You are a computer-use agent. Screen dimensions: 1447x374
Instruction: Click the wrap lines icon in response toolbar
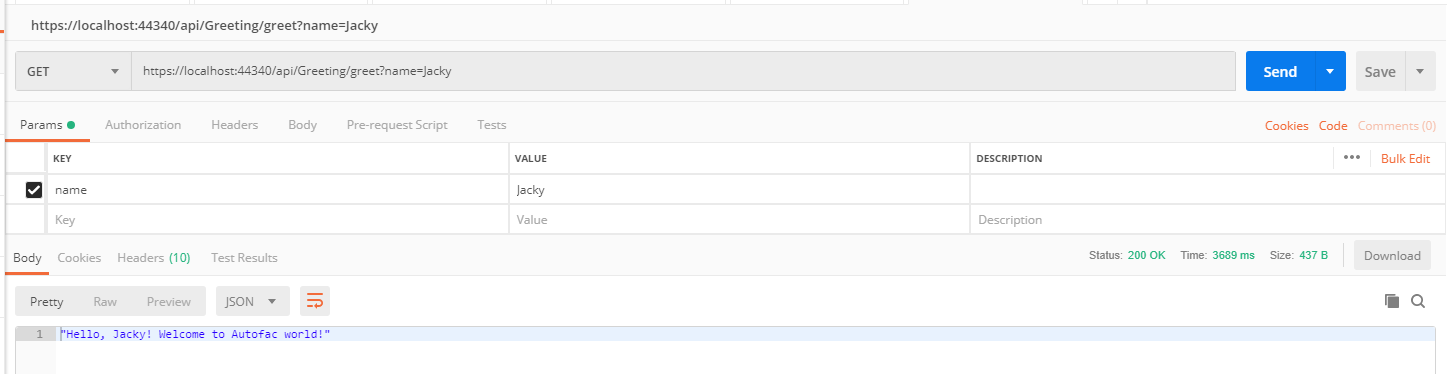pos(315,301)
